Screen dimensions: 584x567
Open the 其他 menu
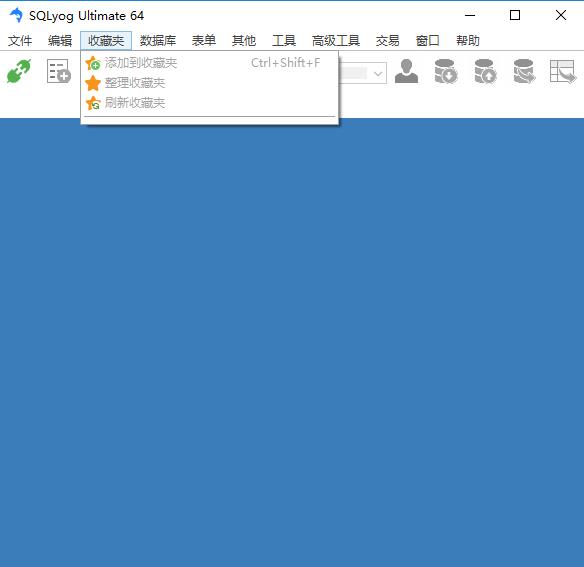pos(244,40)
